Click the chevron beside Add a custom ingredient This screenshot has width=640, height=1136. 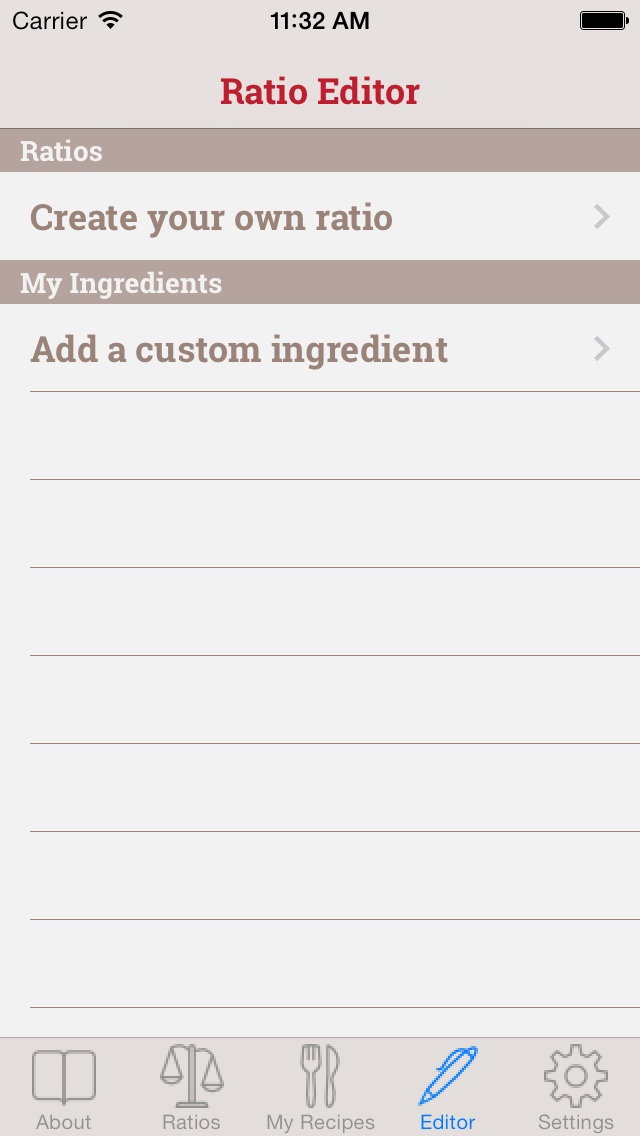point(602,349)
